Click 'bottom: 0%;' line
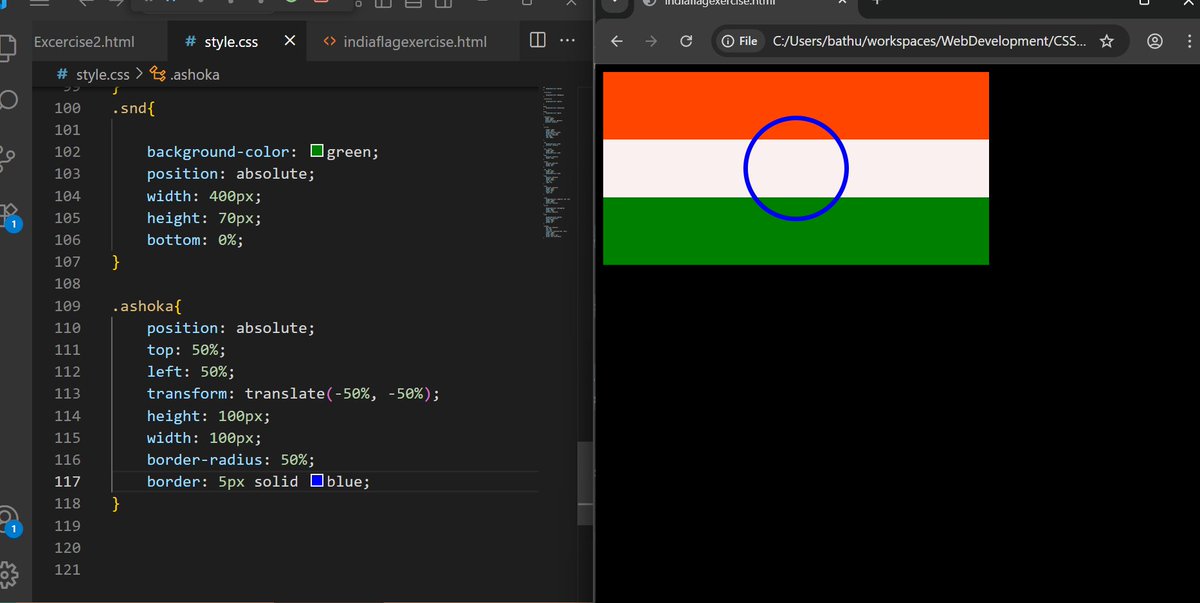 (x=195, y=240)
